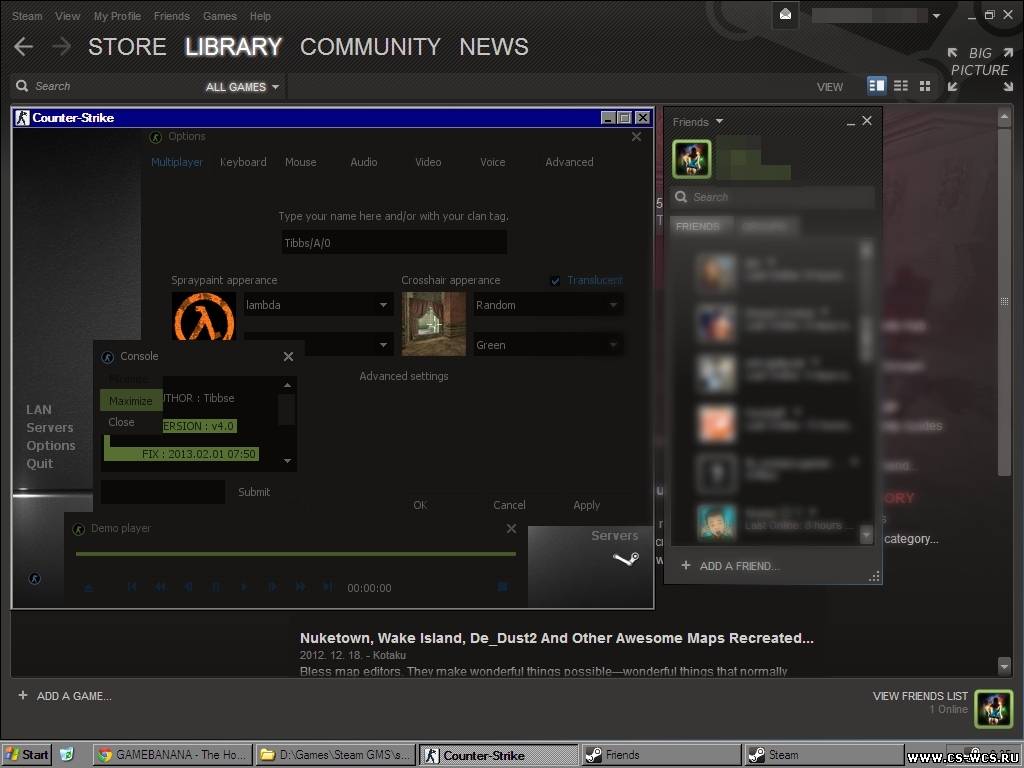Image resolution: width=1024 pixels, height=768 pixels.
Task: Switch to the Friends taskbar button
Action: pyautogui.click(x=661, y=755)
